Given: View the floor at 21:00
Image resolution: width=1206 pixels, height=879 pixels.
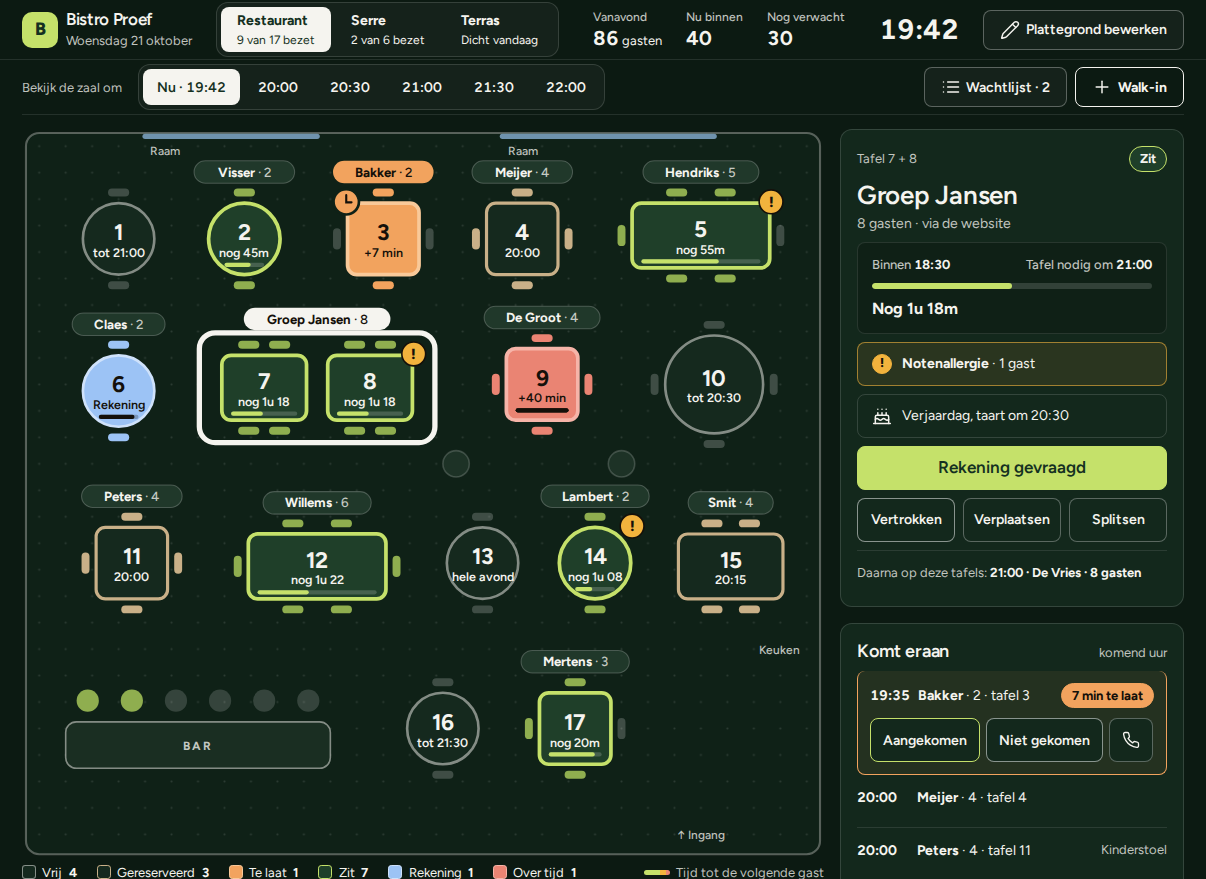Looking at the screenshot, I should [x=422, y=87].
